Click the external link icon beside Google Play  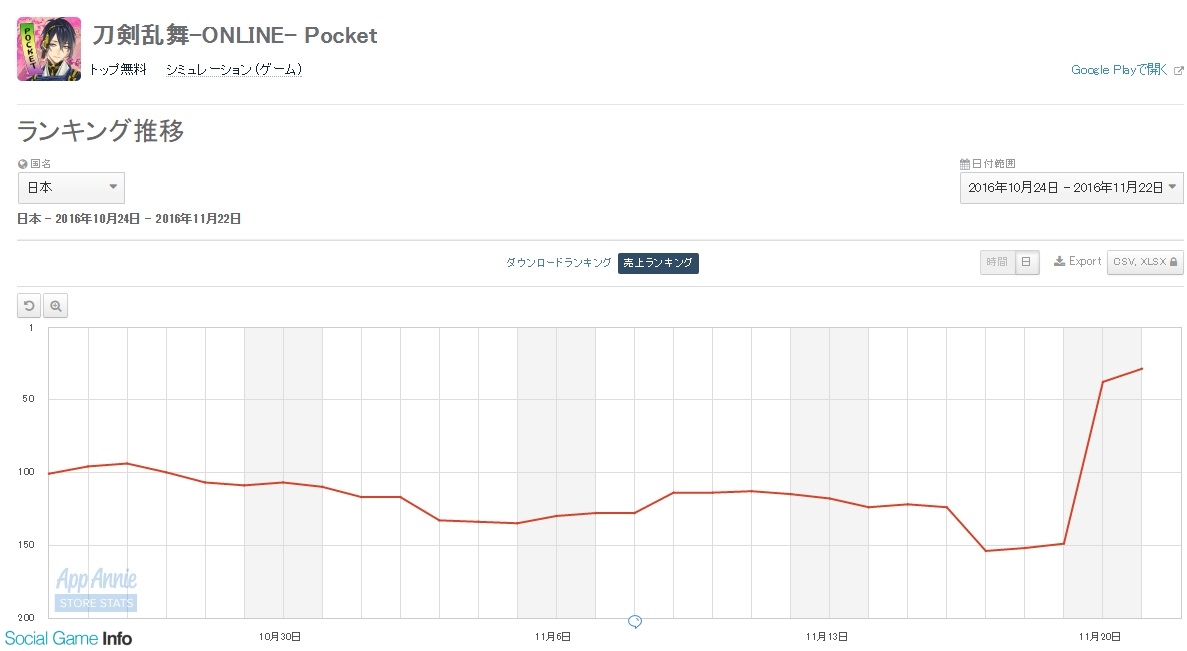[x=1179, y=70]
